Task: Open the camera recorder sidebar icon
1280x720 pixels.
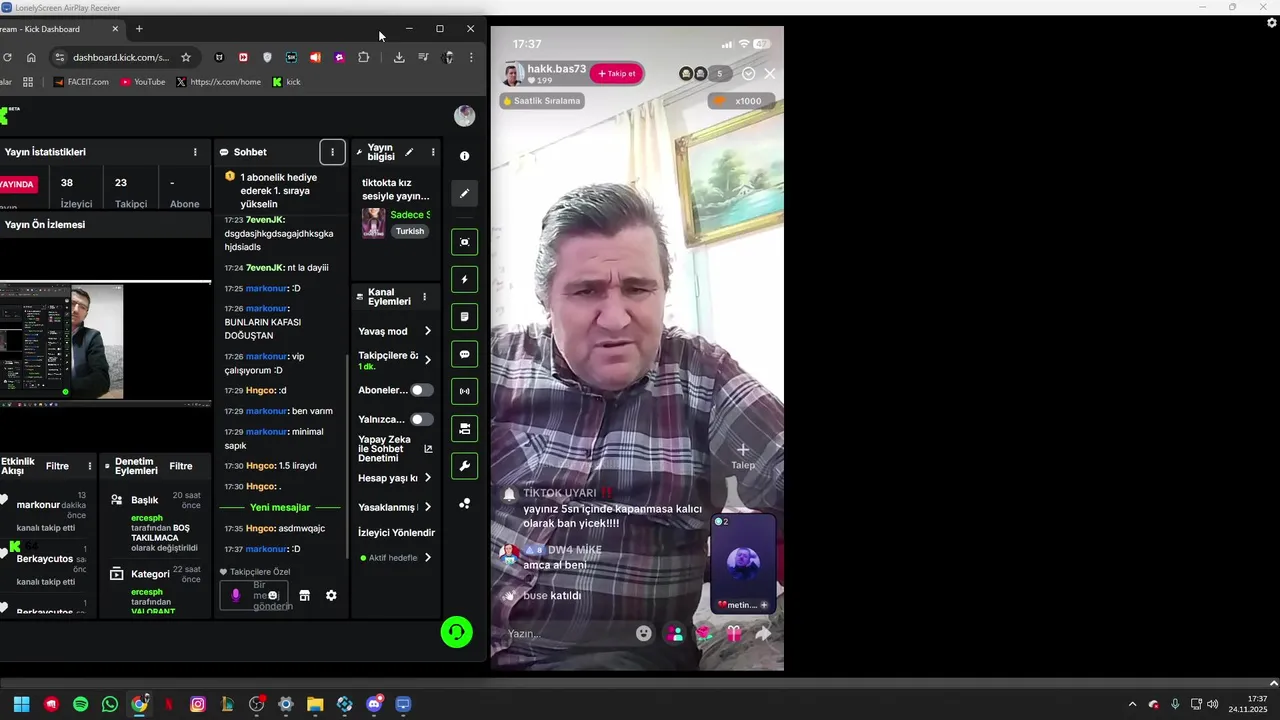Action: pos(464,429)
